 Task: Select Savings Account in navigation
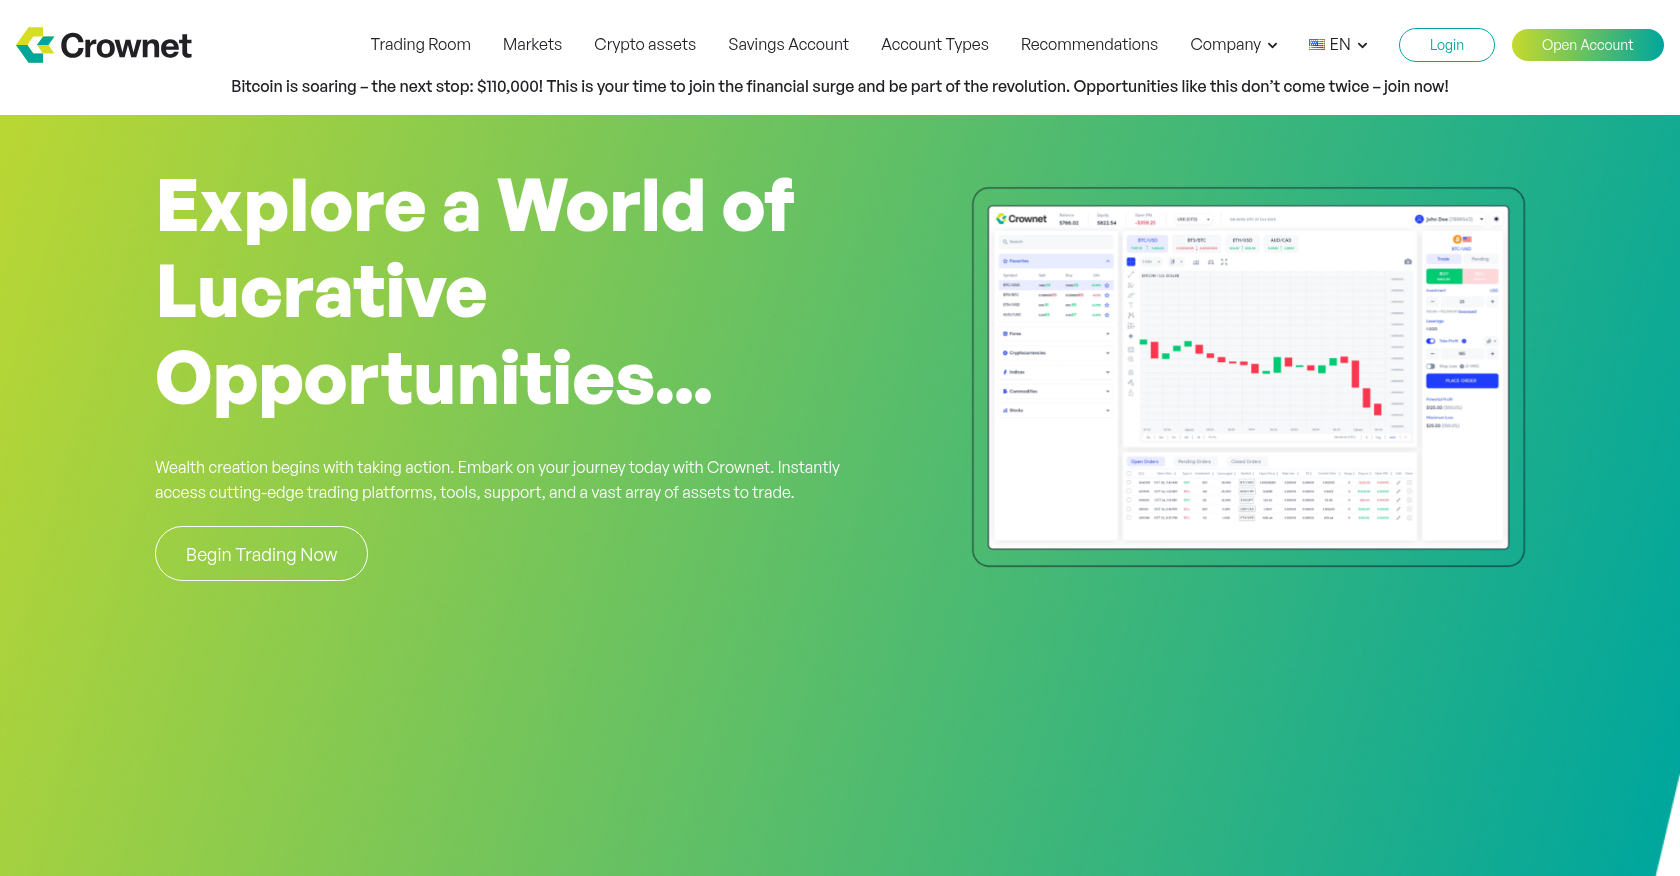pyautogui.click(x=788, y=44)
